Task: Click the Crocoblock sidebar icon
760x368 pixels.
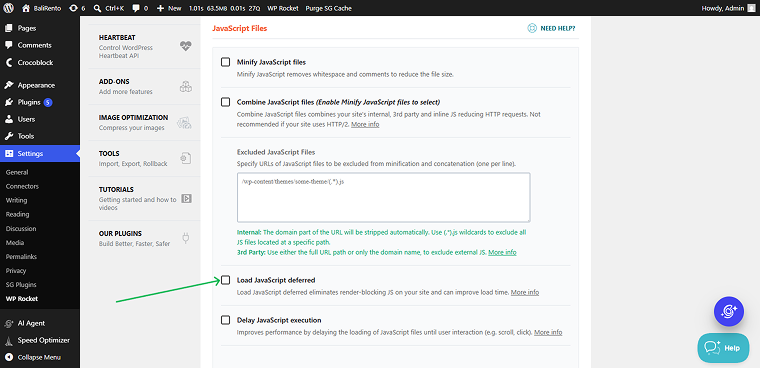Action: (x=9, y=63)
